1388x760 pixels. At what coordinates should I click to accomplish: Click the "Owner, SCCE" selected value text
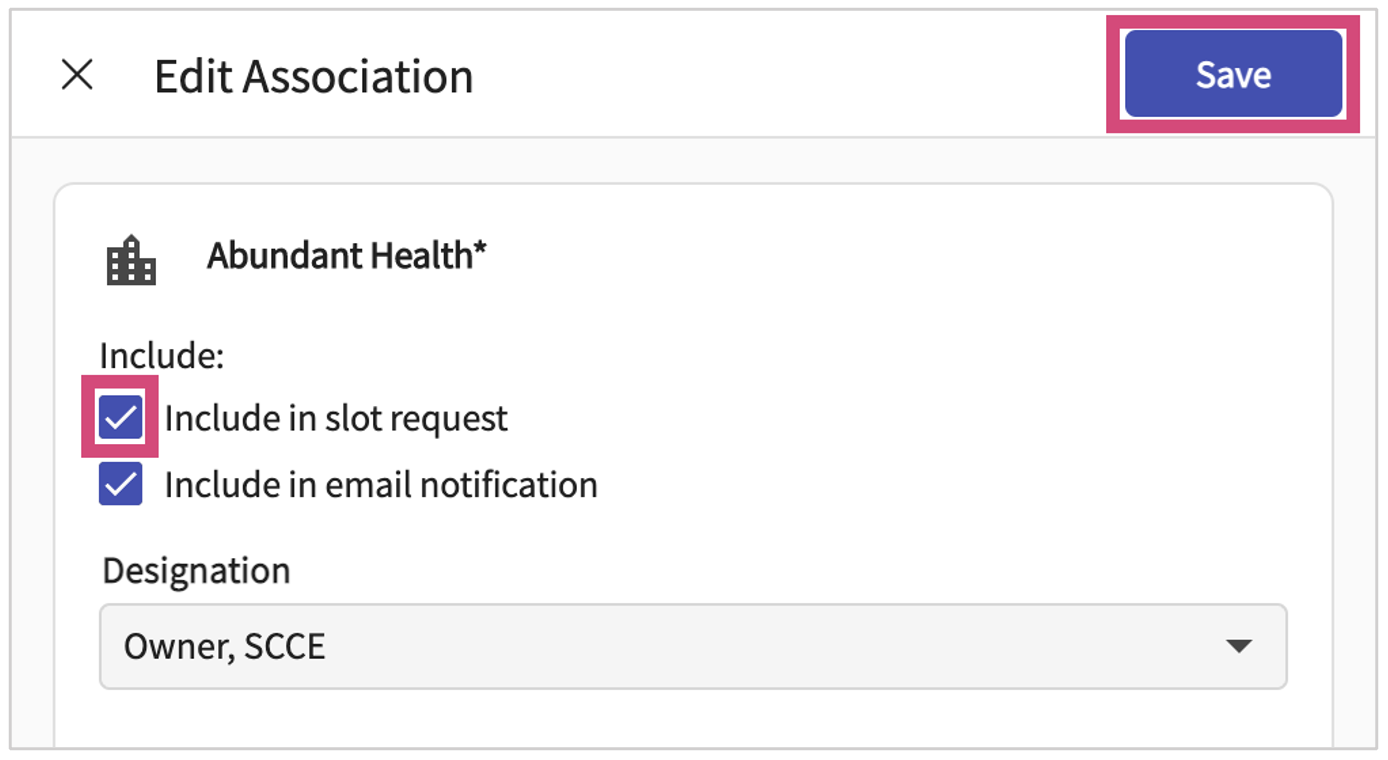224,647
